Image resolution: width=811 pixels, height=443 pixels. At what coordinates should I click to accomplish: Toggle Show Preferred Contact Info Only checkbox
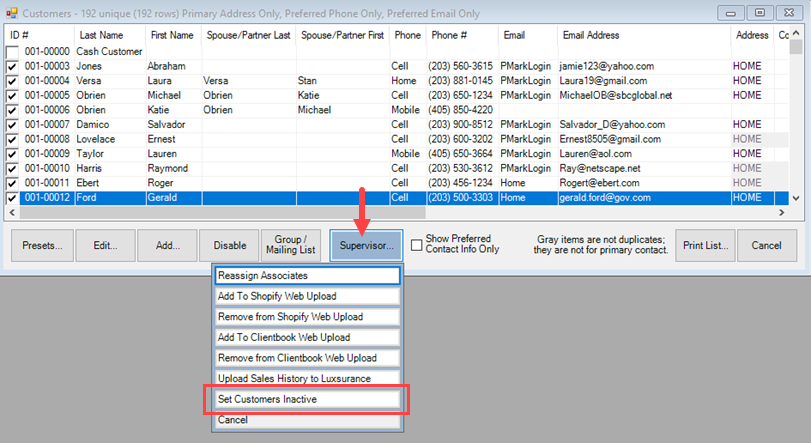pos(417,246)
